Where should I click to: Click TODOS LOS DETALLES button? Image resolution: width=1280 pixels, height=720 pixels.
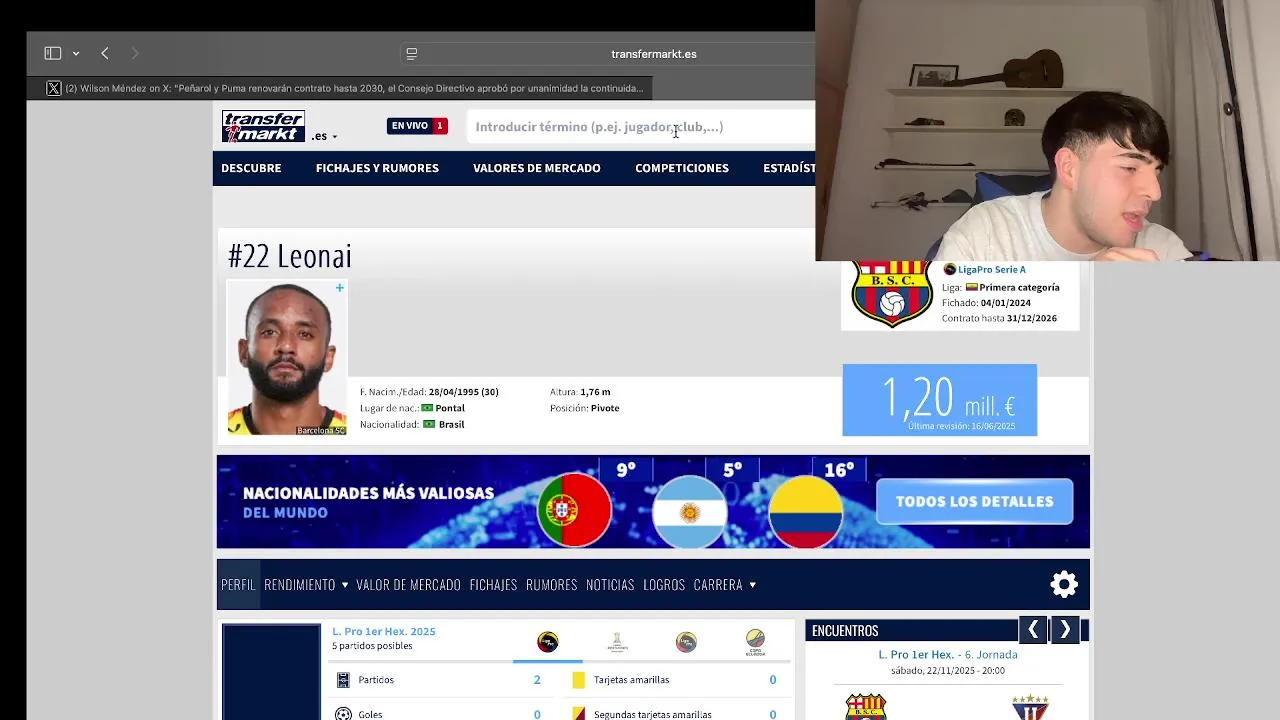click(975, 501)
